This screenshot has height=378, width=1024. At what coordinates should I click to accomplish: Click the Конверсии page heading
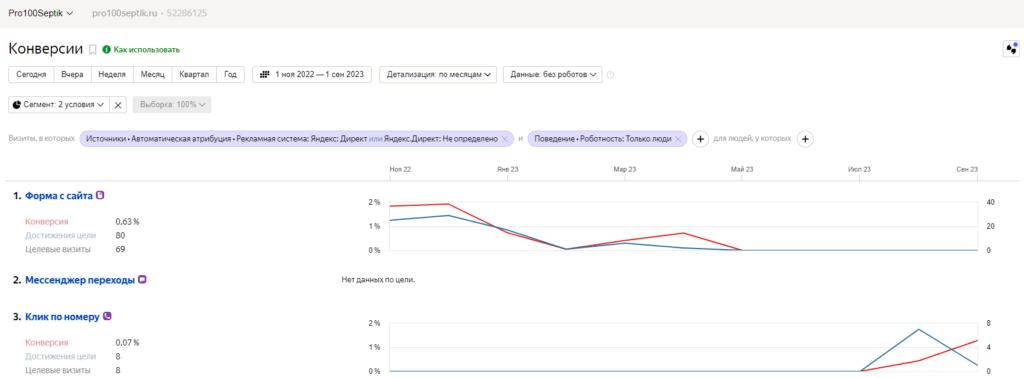click(46, 50)
